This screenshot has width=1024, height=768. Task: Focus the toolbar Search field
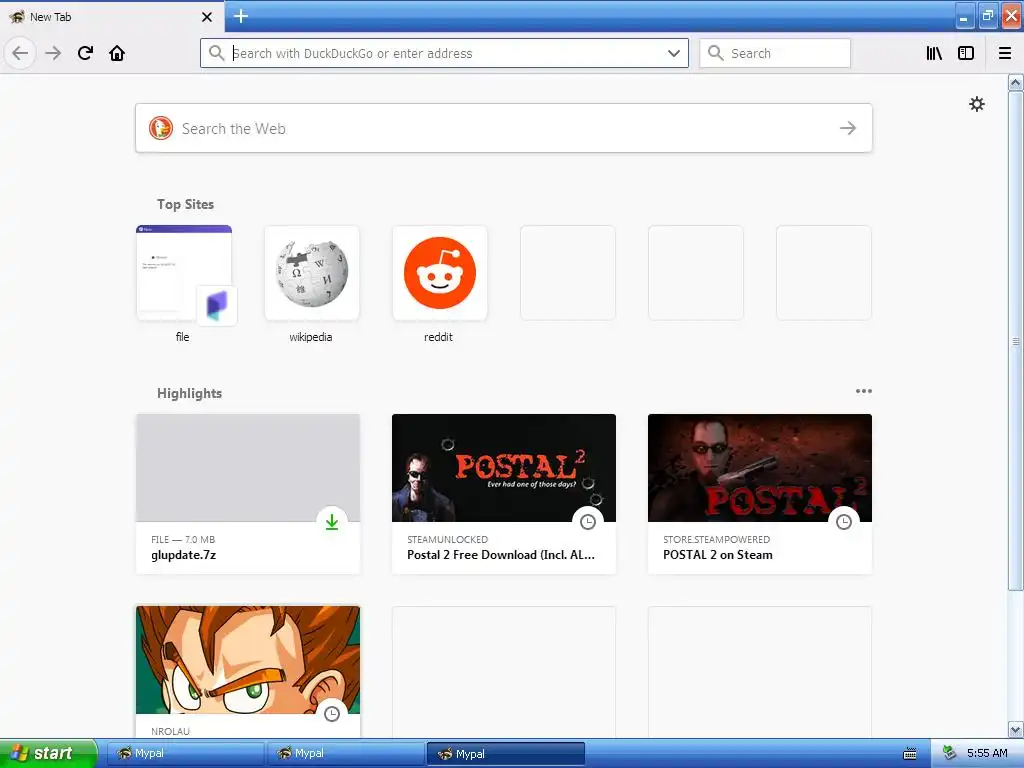tap(775, 53)
